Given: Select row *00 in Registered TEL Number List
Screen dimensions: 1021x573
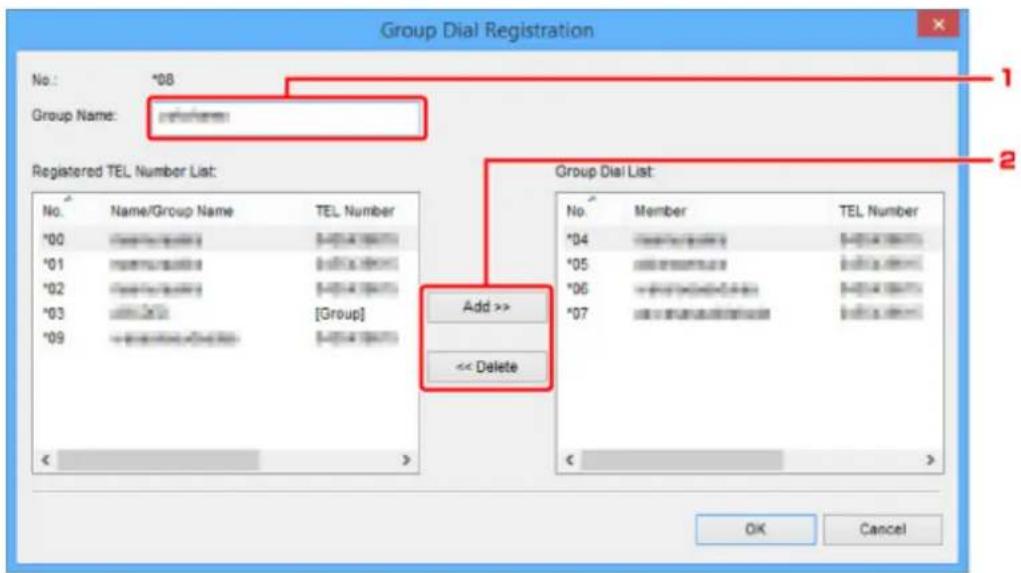Looking at the screenshot, I should (226, 240).
